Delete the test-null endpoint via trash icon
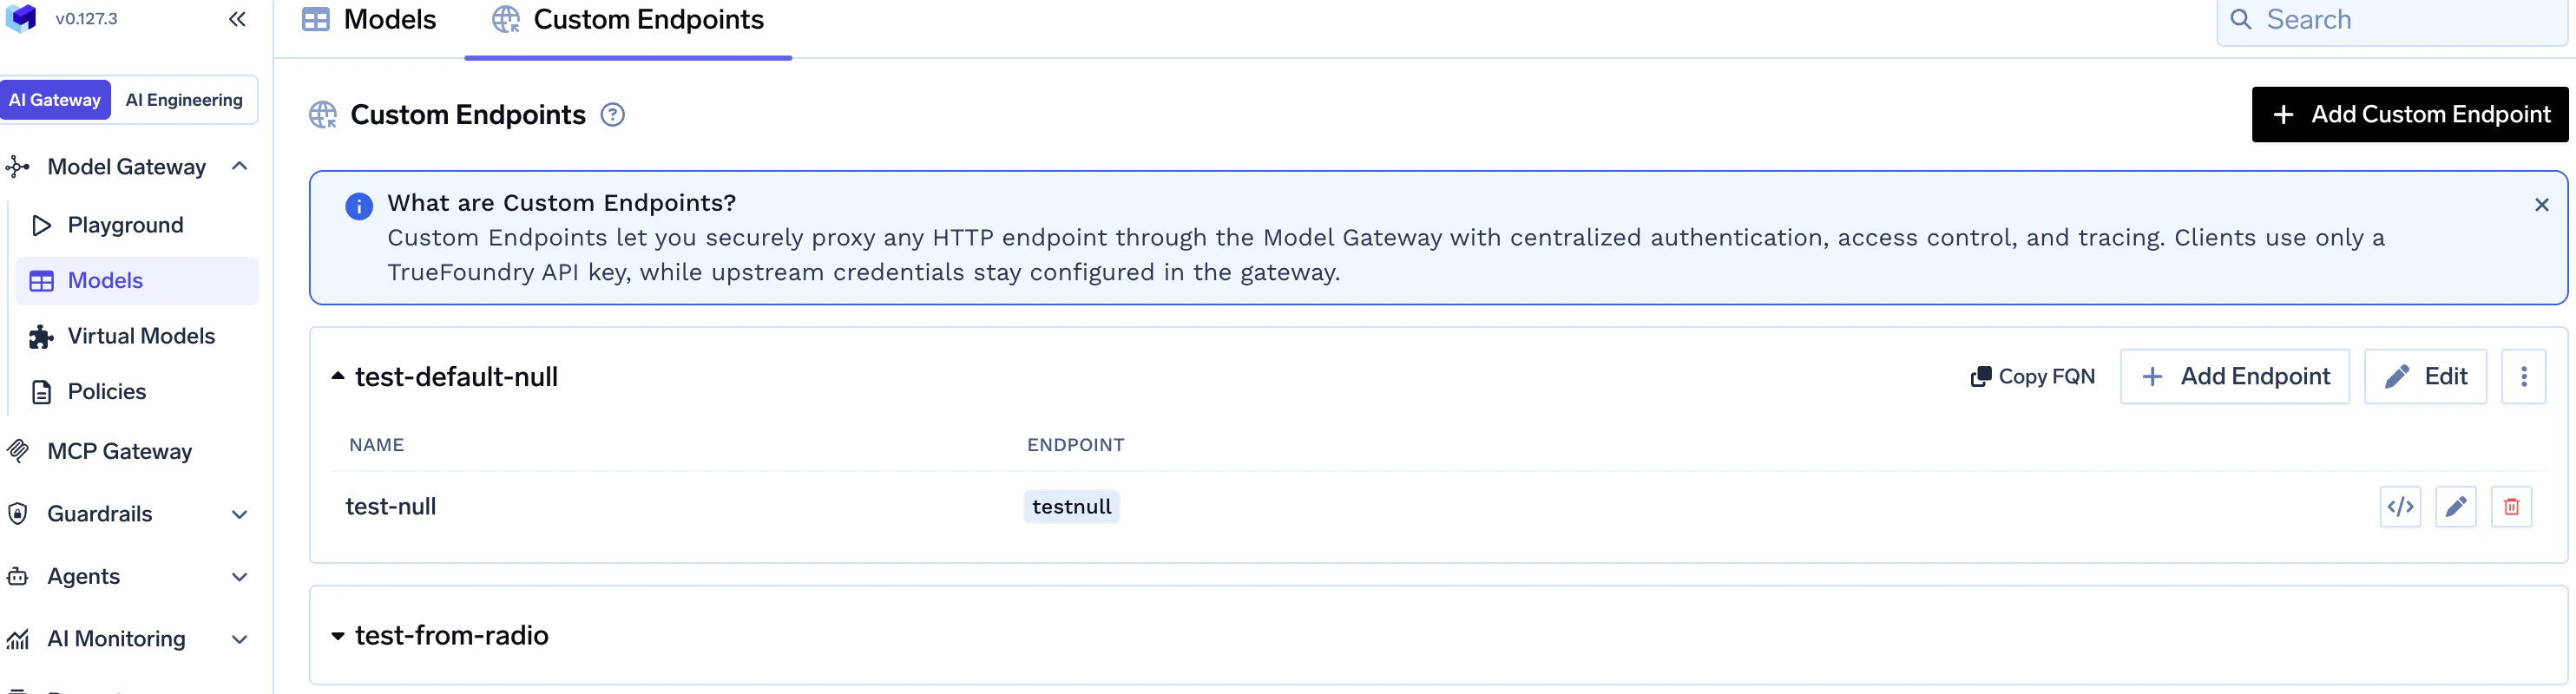Image resolution: width=2576 pixels, height=694 pixels. click(x=2511, y=506)
